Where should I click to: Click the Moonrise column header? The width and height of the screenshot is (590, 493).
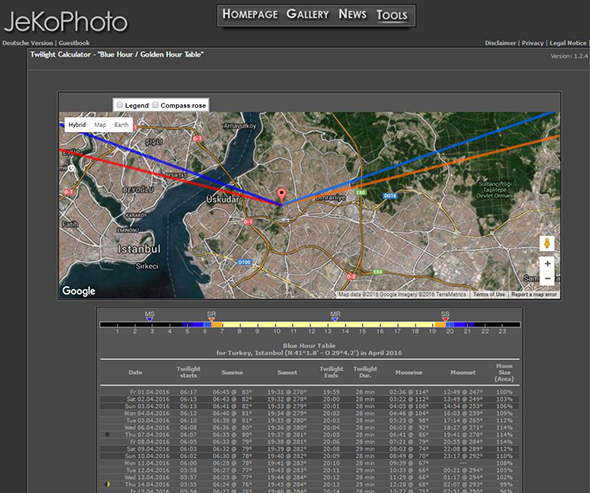click(x=409, y=373)
